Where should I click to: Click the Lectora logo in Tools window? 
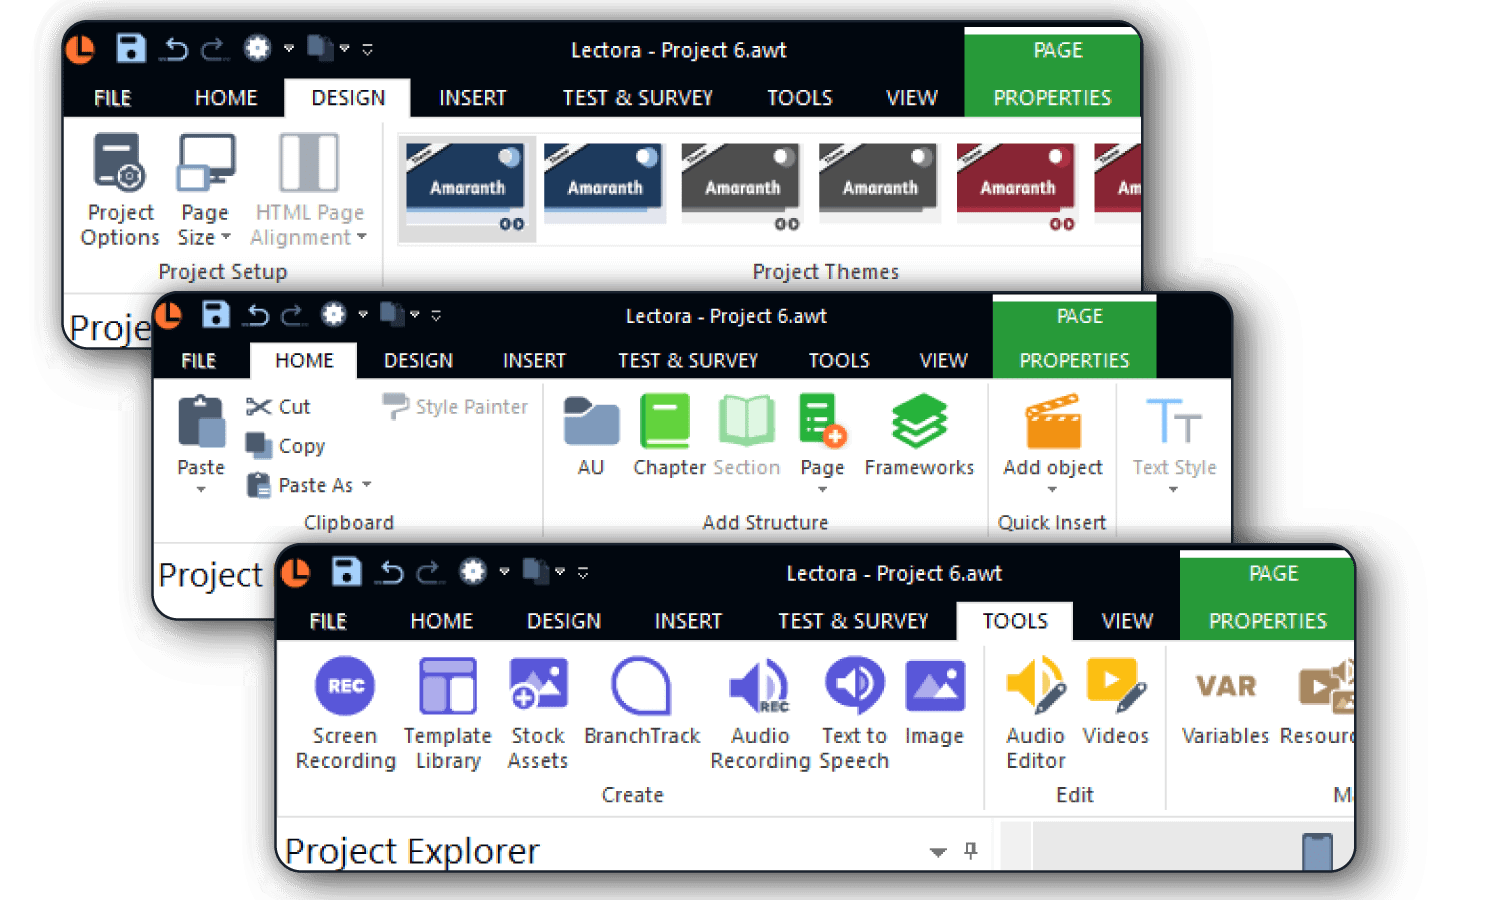[296, 572]
